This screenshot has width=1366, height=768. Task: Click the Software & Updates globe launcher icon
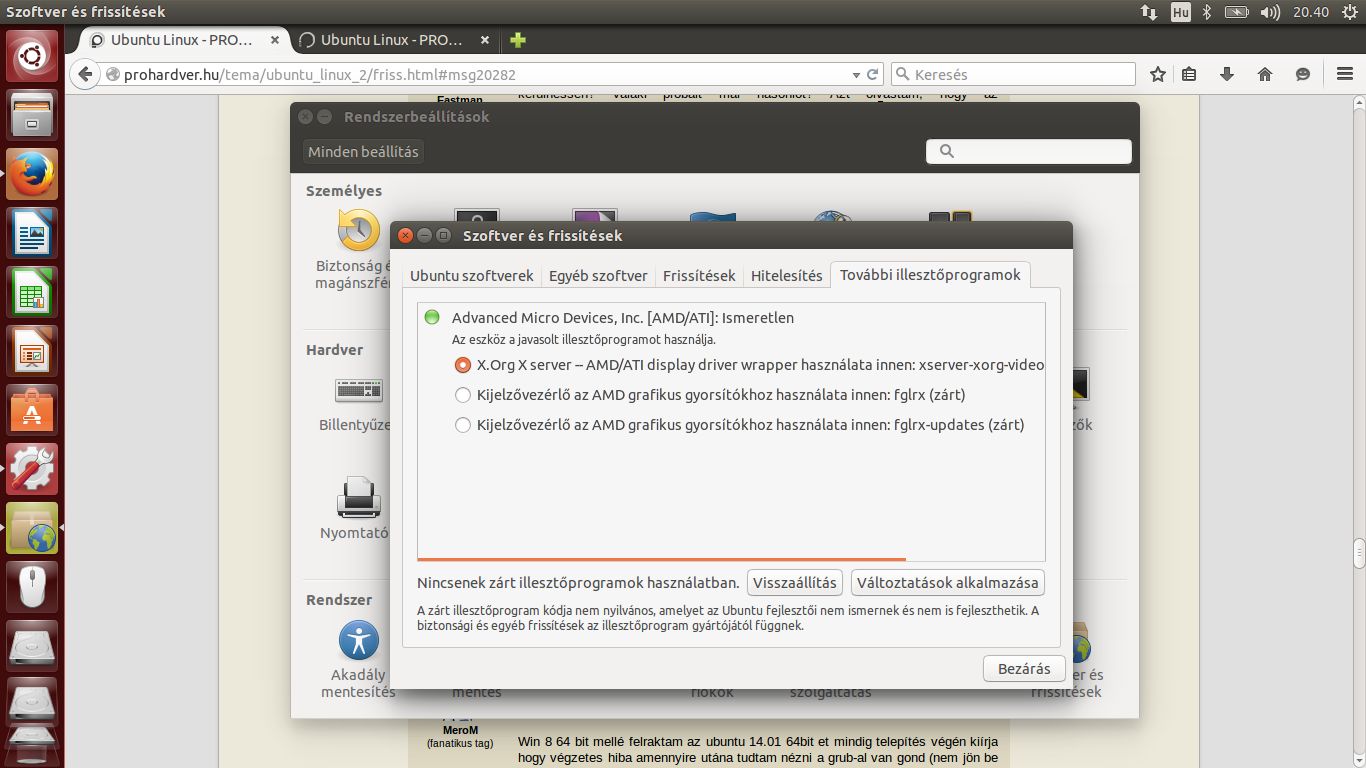pos(32,528)
